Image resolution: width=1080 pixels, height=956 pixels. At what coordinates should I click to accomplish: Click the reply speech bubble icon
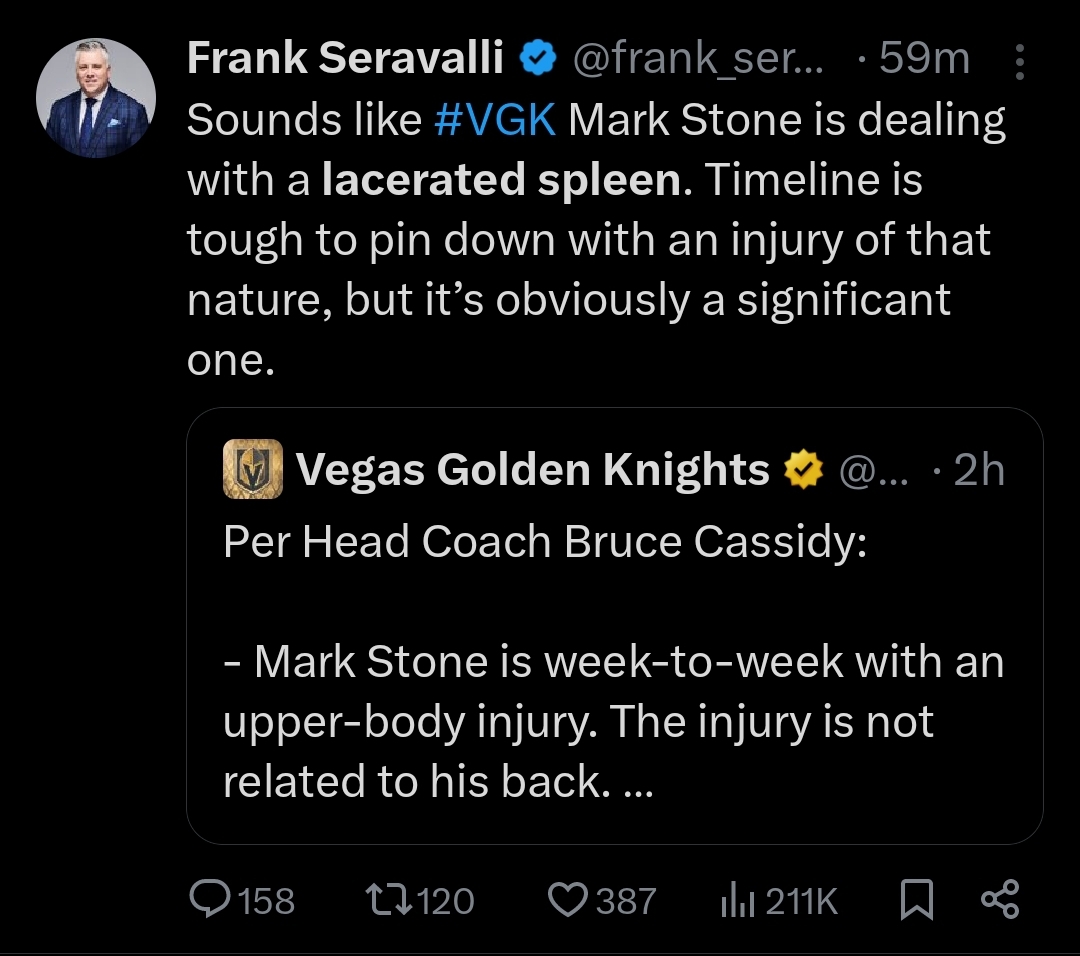209,900
